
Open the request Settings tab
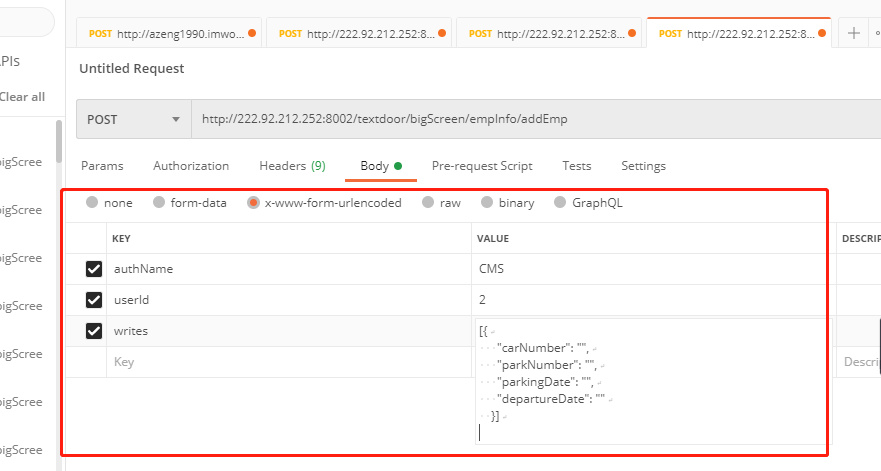click(x=643, y=166)
